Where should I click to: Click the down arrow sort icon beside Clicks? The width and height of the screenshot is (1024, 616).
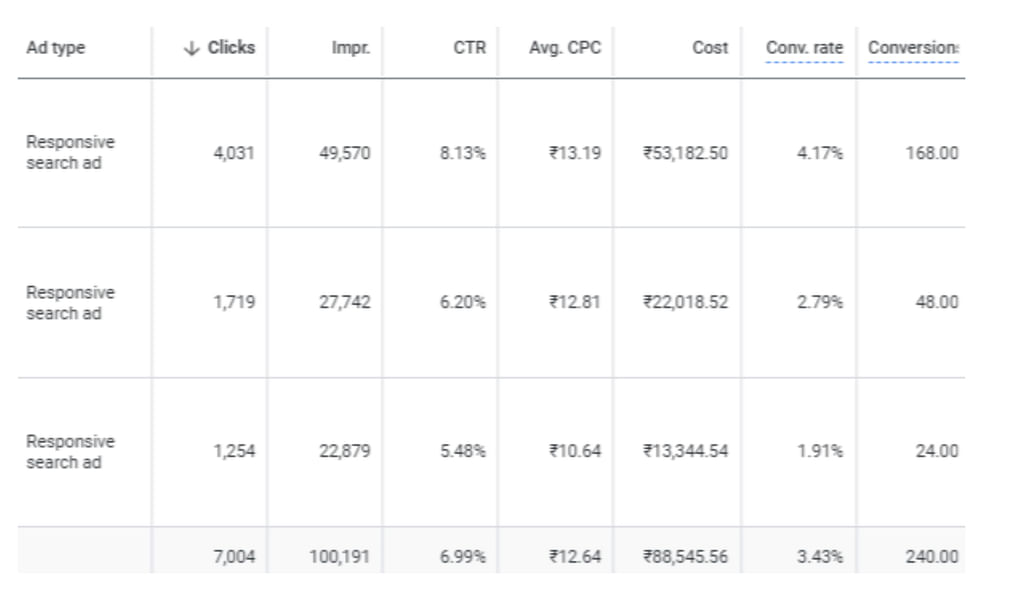(192, 48)
